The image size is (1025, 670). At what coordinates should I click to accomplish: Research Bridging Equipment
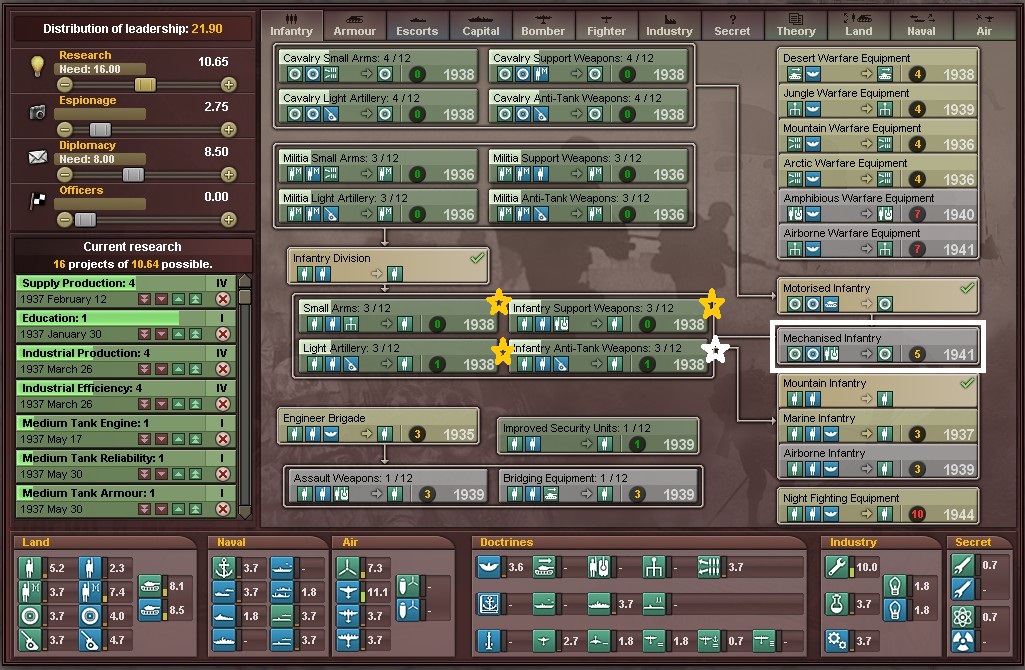coord(598,486)
